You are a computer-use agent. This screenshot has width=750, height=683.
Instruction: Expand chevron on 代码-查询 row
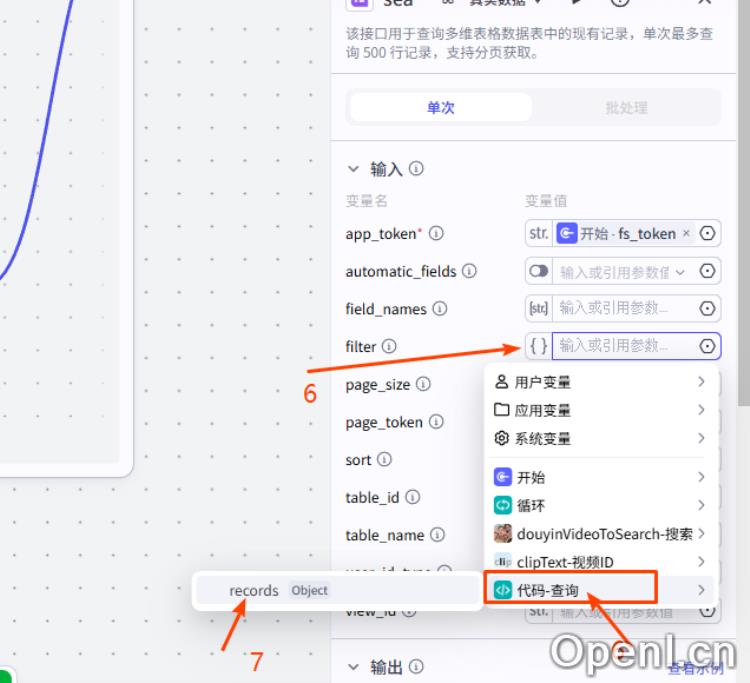click(701, 590)
